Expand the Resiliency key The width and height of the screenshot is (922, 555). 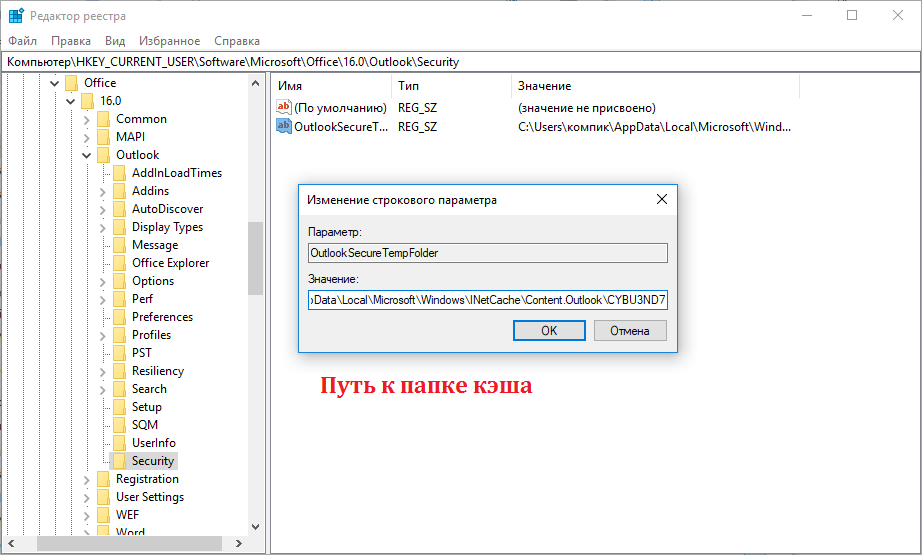pyautogui.click(x=102, y=372)
